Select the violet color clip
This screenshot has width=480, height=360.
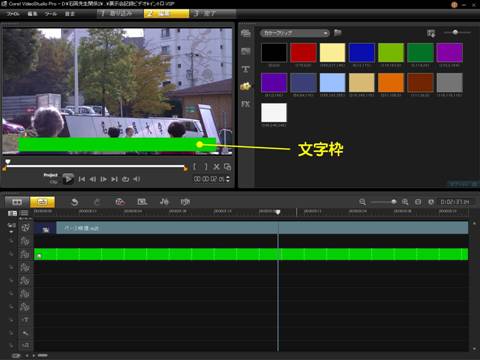click(x=274, y=82)
